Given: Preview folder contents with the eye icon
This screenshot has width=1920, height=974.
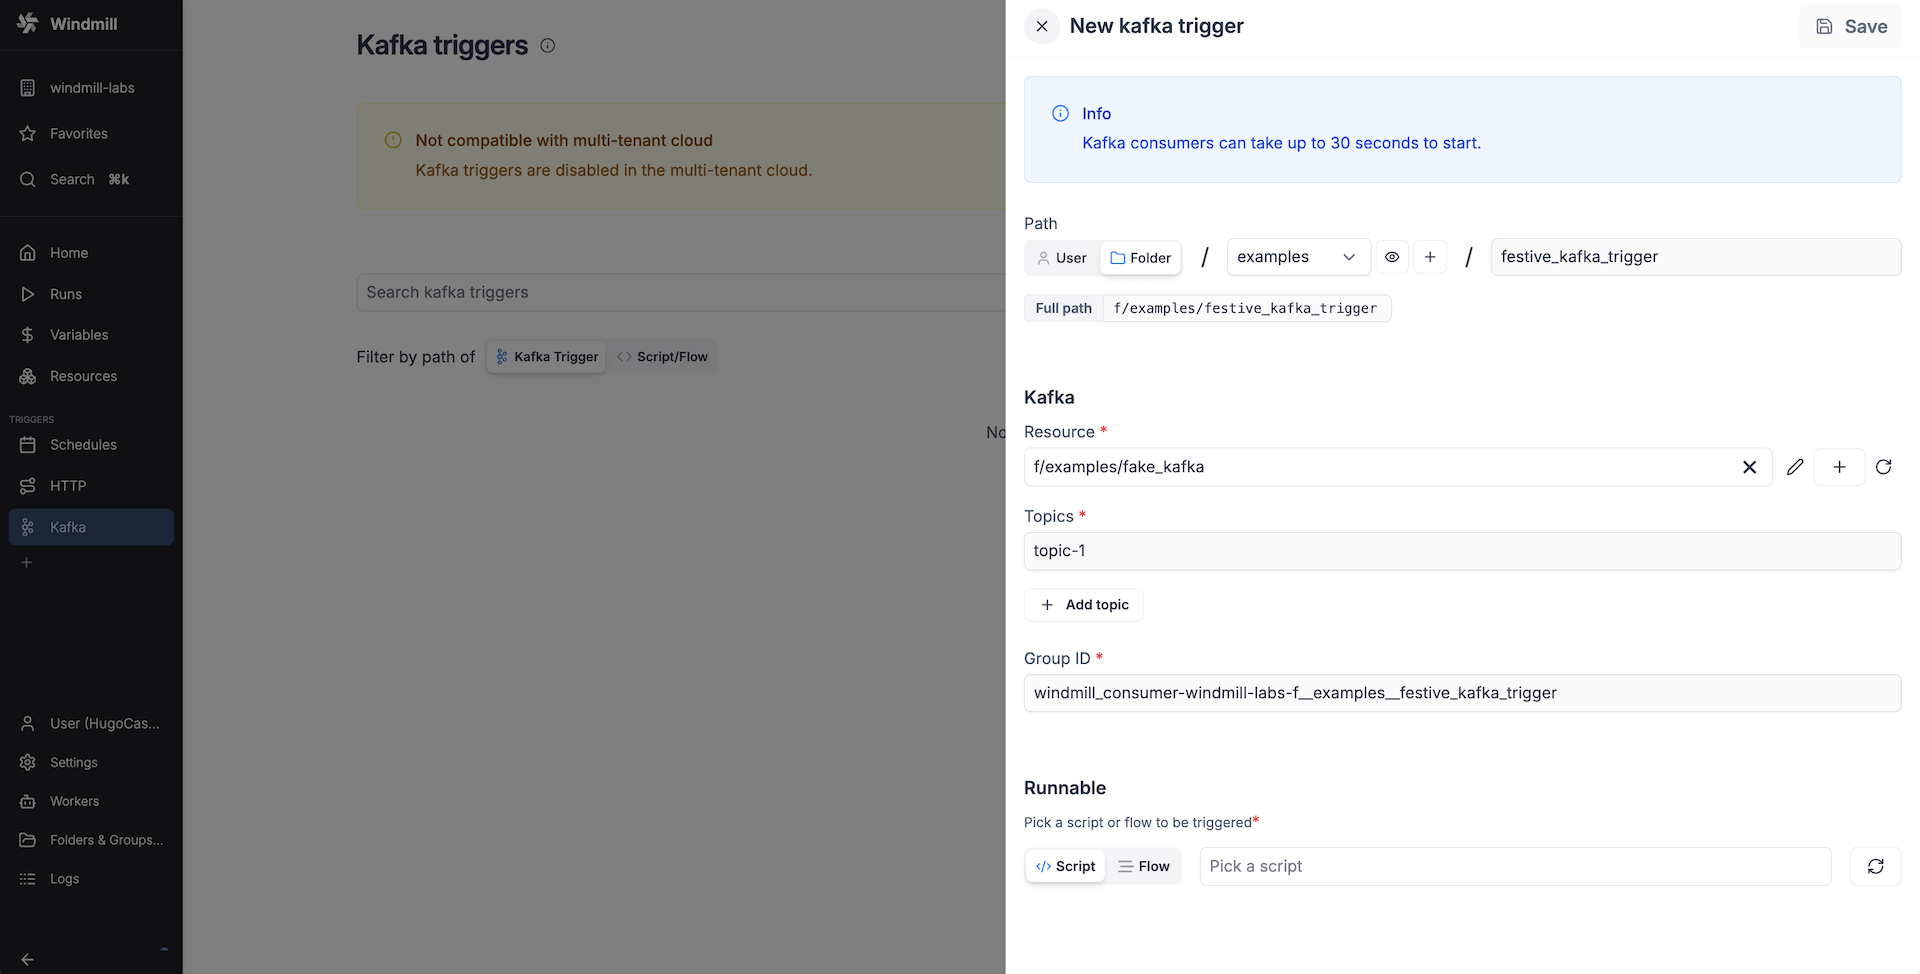Looking at the screenshot, I should pyautogui.click(x=1392, y=257).
